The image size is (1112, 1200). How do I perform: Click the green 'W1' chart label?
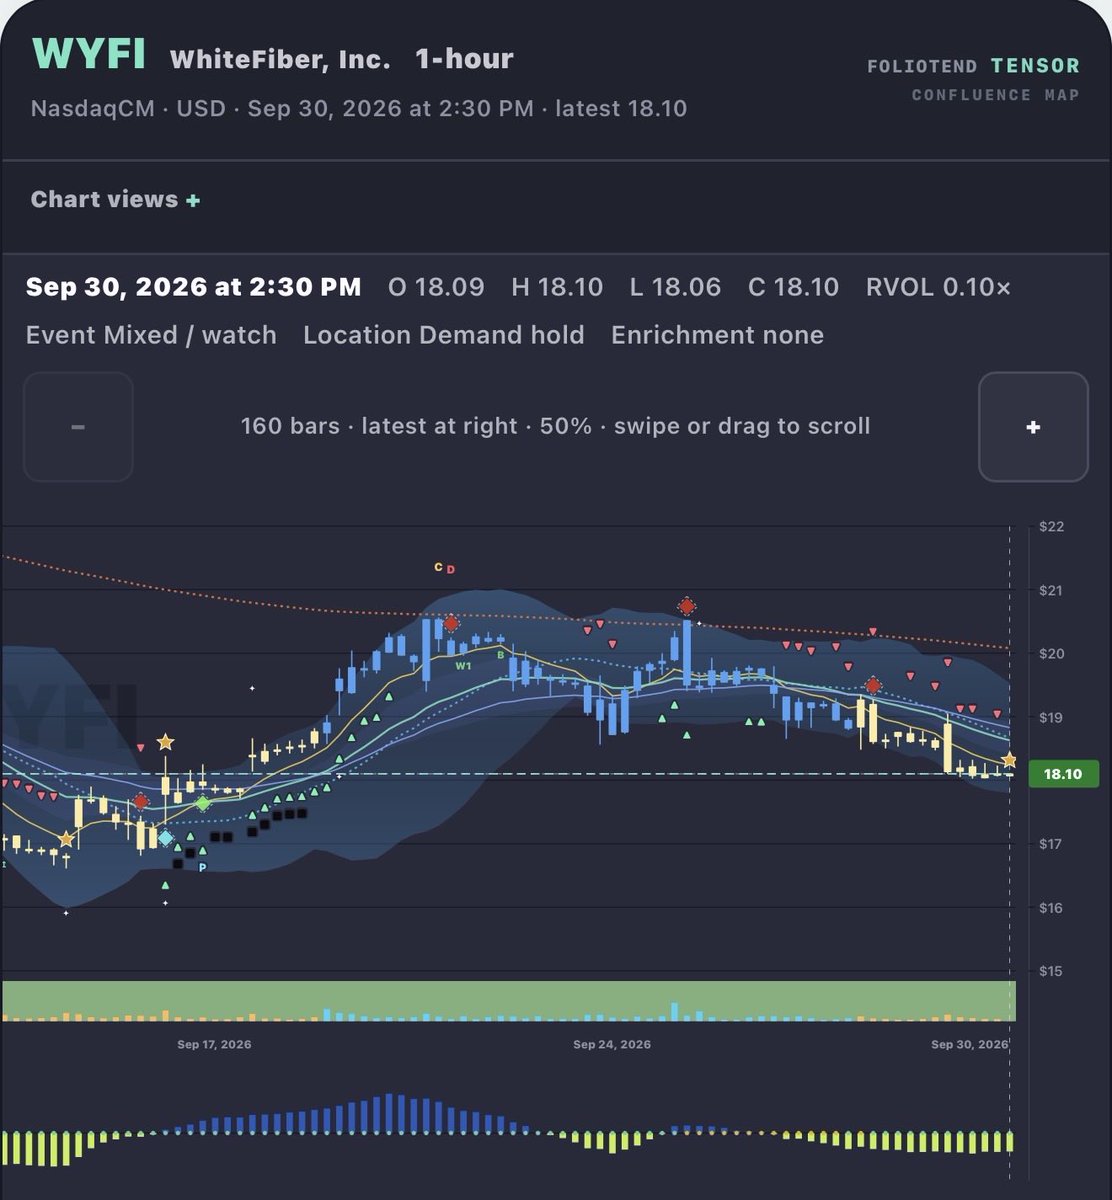click(x=463, y=665)
